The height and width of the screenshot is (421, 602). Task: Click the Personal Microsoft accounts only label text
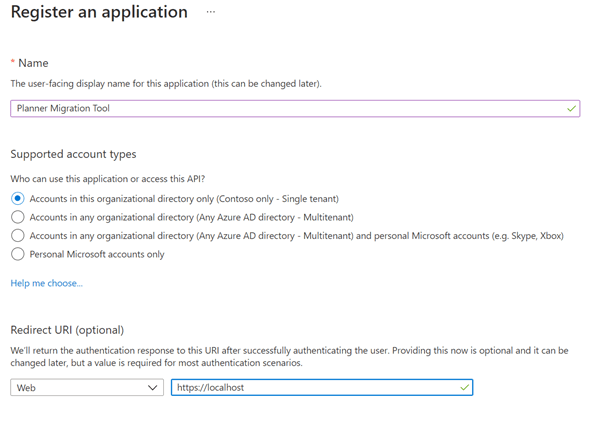[x=97, y=254]
